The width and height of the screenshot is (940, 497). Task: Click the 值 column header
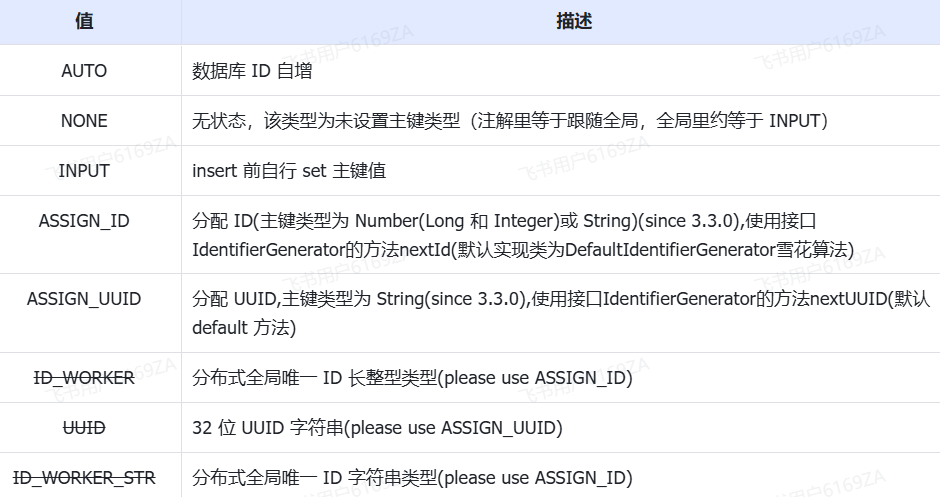point(84,22)
